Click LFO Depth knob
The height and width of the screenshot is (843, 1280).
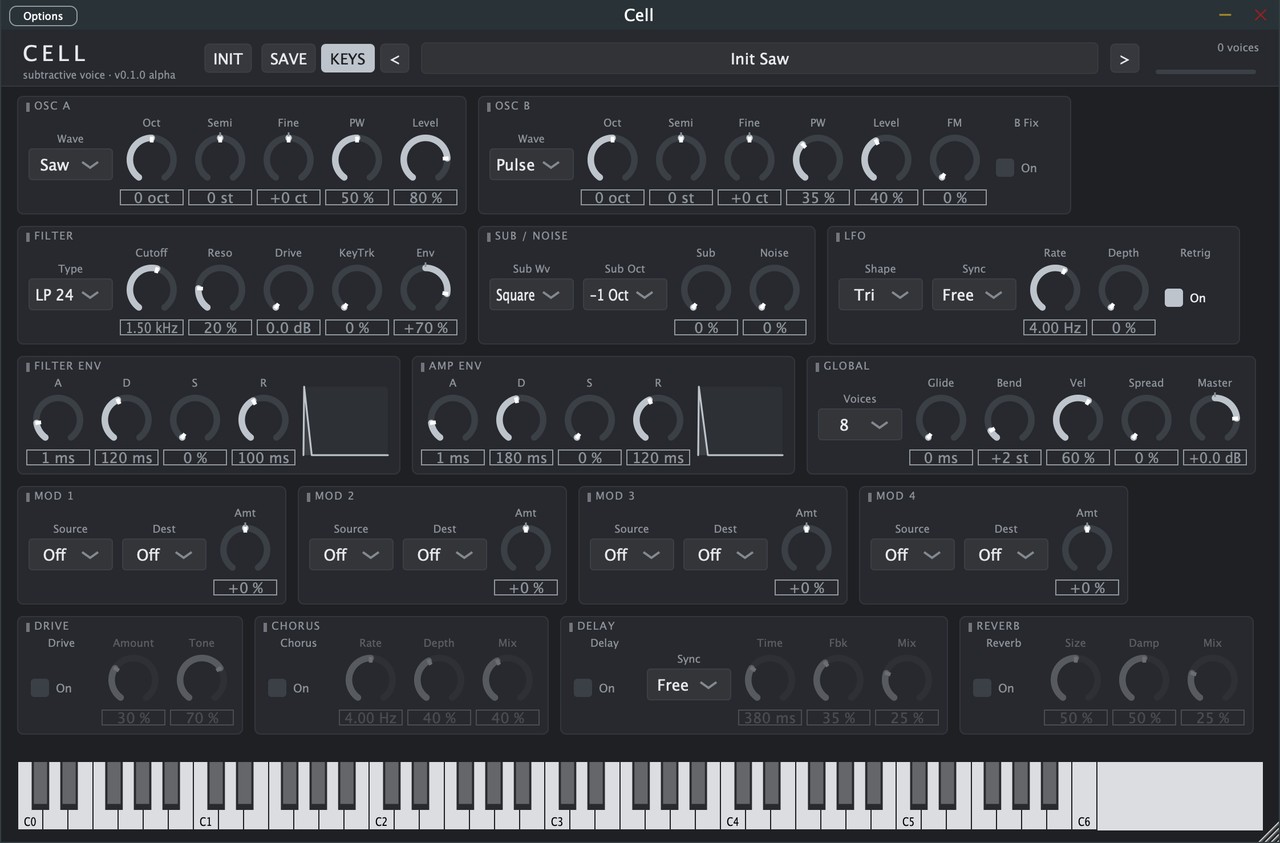pos(1124,290)
